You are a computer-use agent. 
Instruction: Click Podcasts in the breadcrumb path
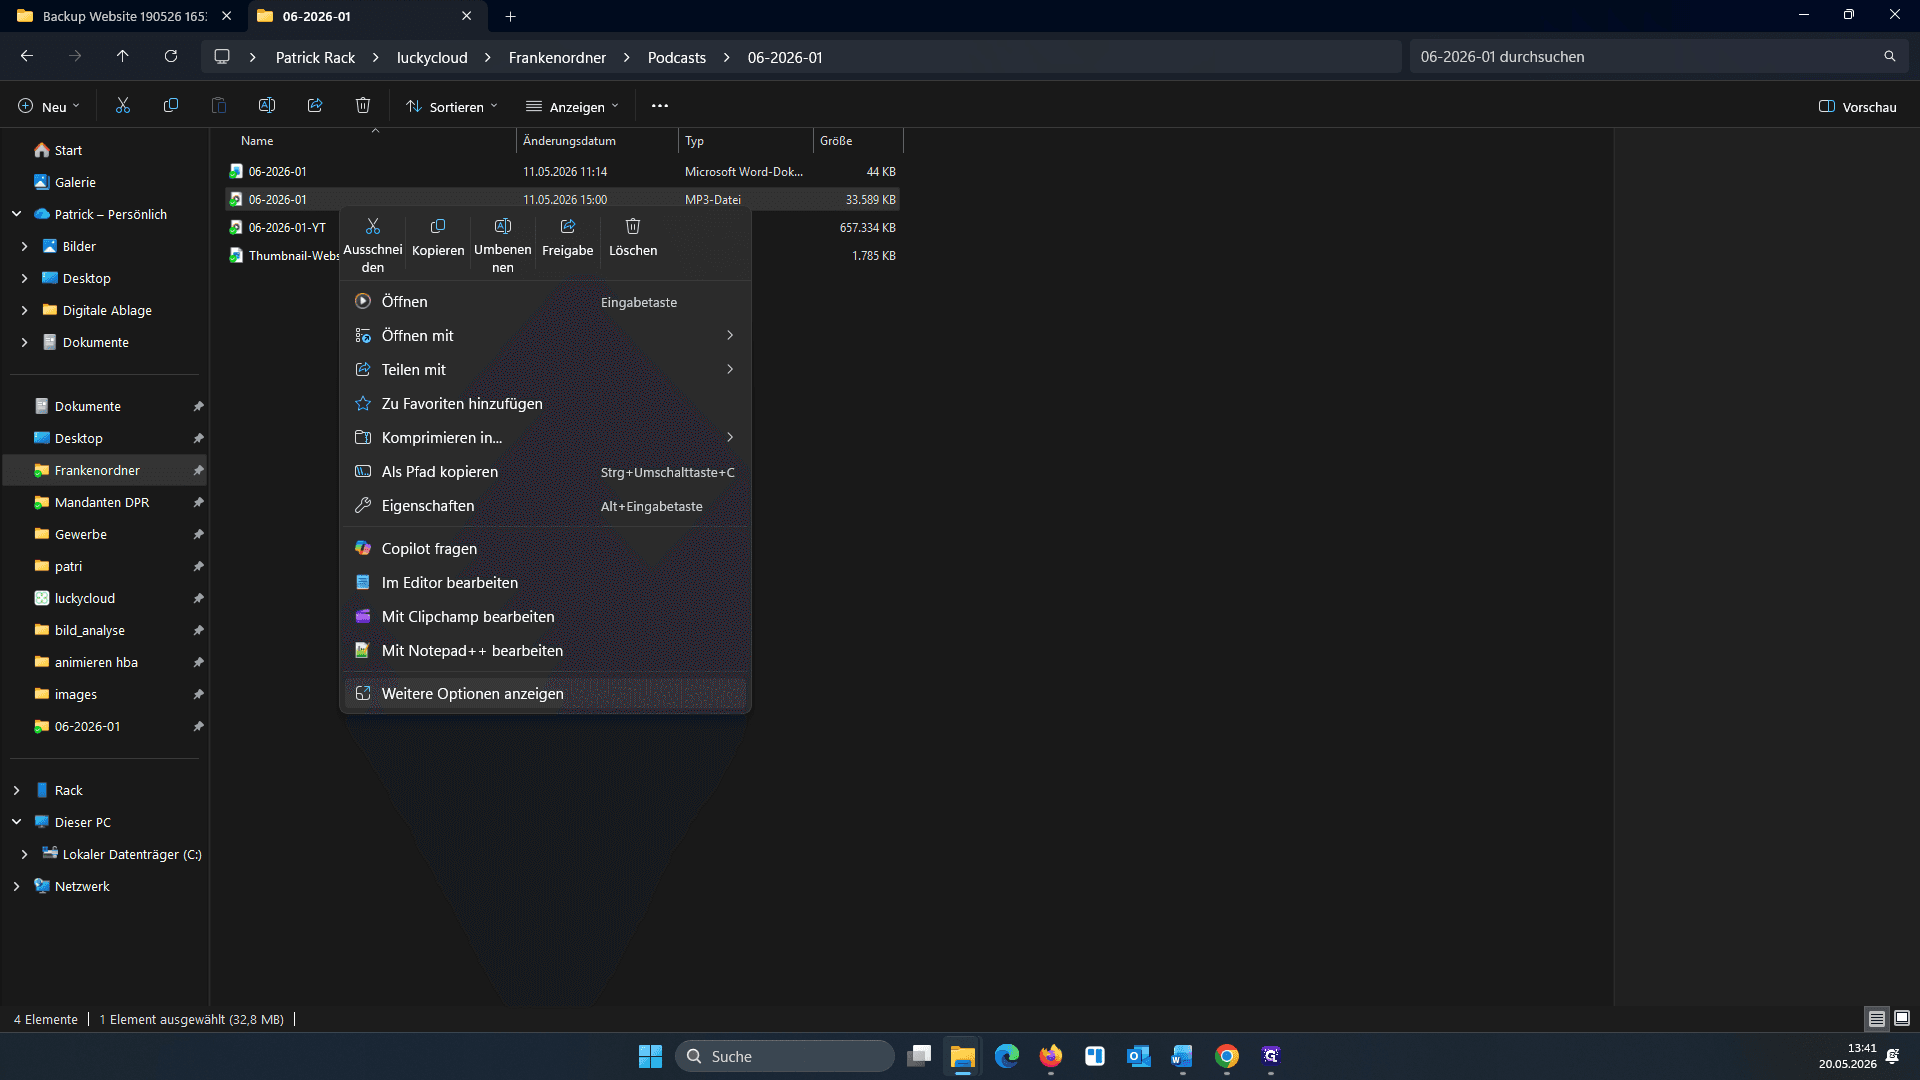coord(677,57)
